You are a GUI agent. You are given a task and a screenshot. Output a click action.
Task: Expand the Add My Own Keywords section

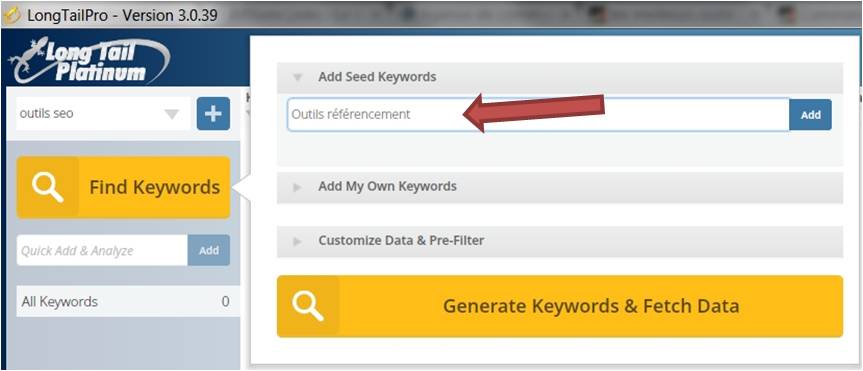(x=298, y=187)
